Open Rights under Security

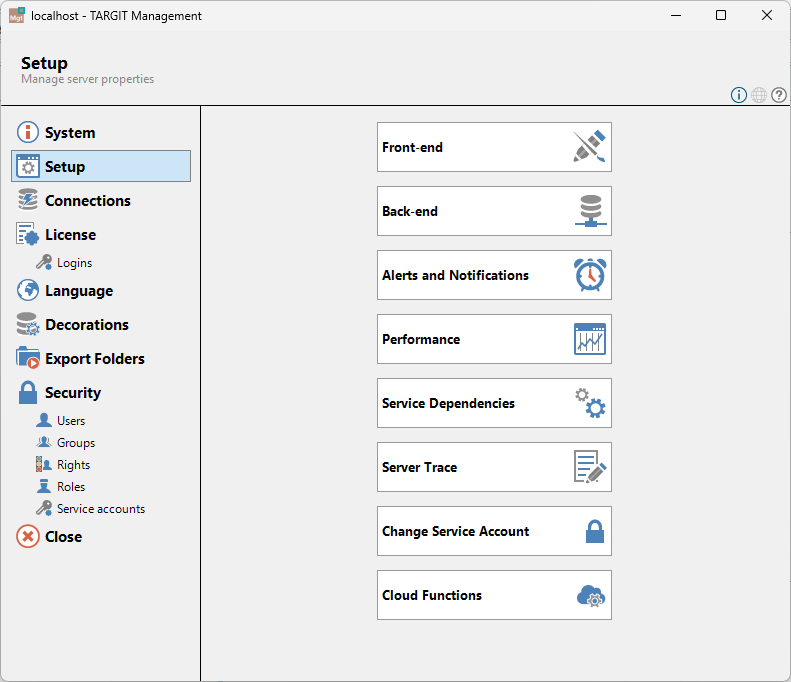pyautogui.click(x=73, y=465)
